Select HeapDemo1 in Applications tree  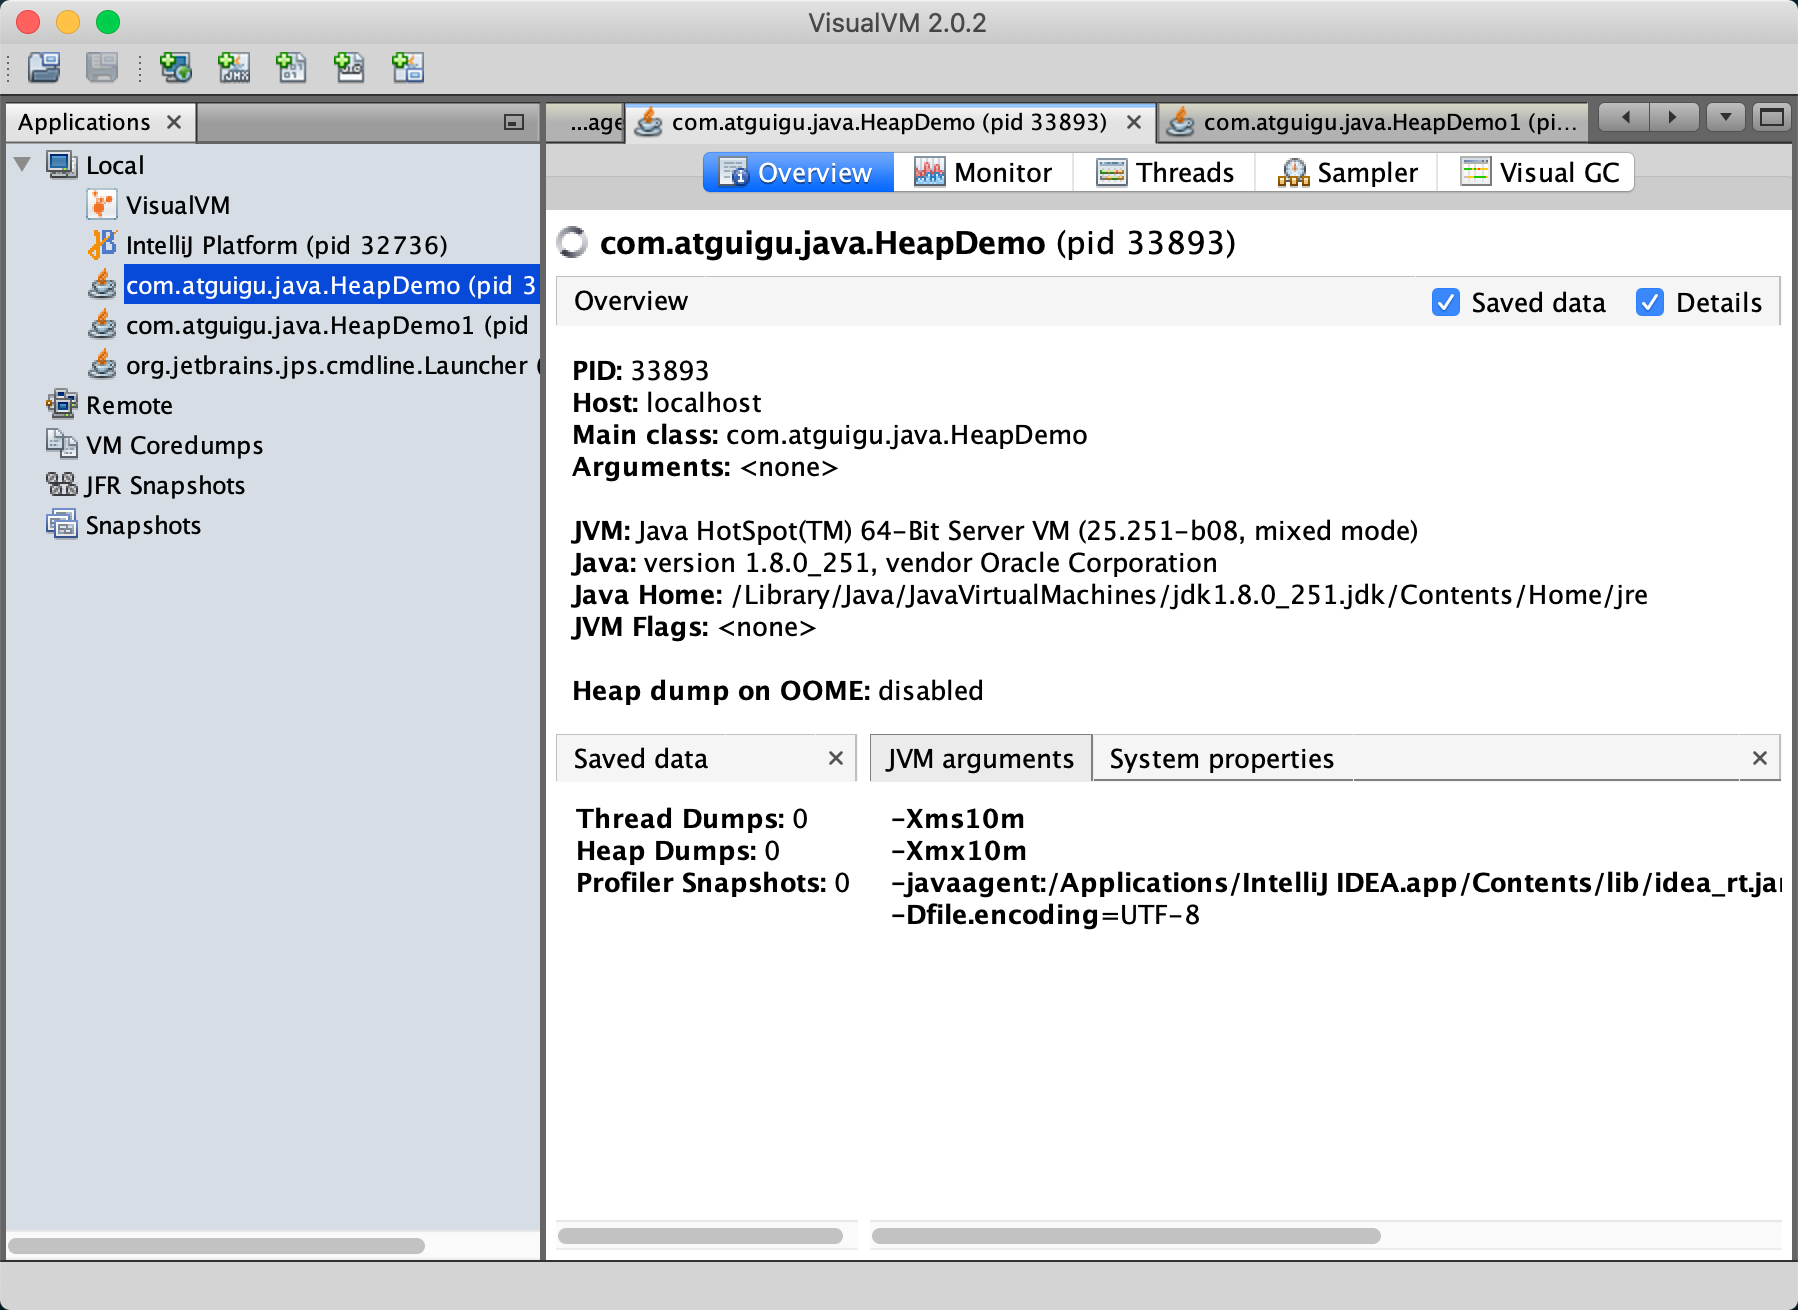point(326,326)
